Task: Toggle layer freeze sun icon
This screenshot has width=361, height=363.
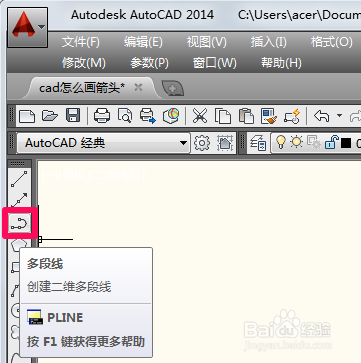Action: tap(296, 143)
